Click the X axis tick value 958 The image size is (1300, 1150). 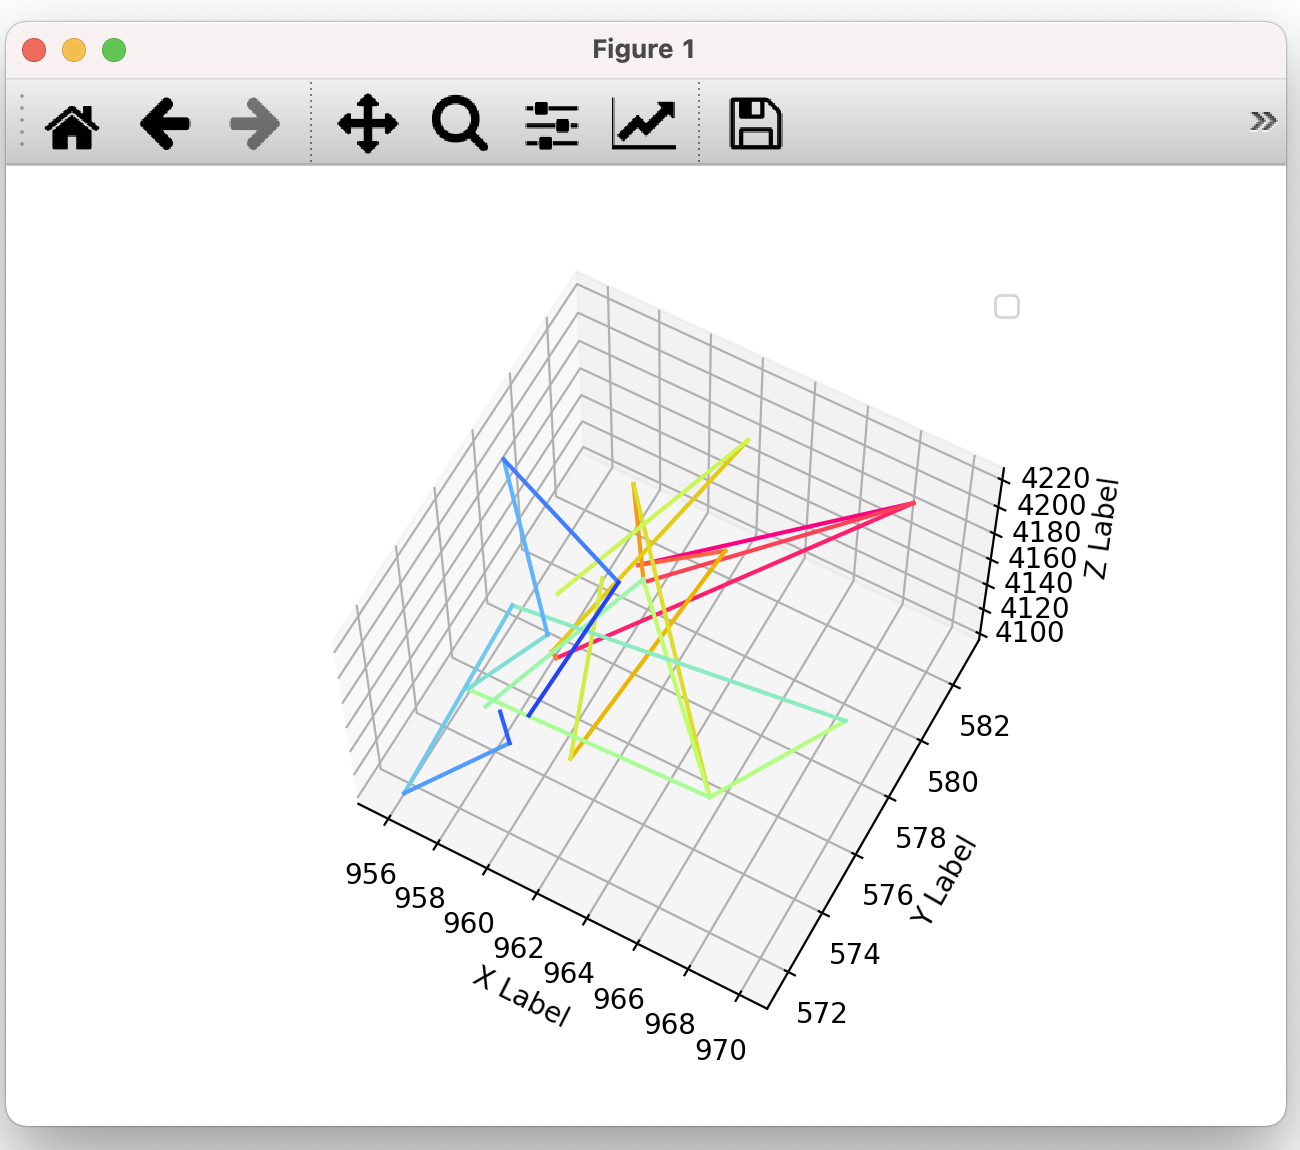coord(420,898)
